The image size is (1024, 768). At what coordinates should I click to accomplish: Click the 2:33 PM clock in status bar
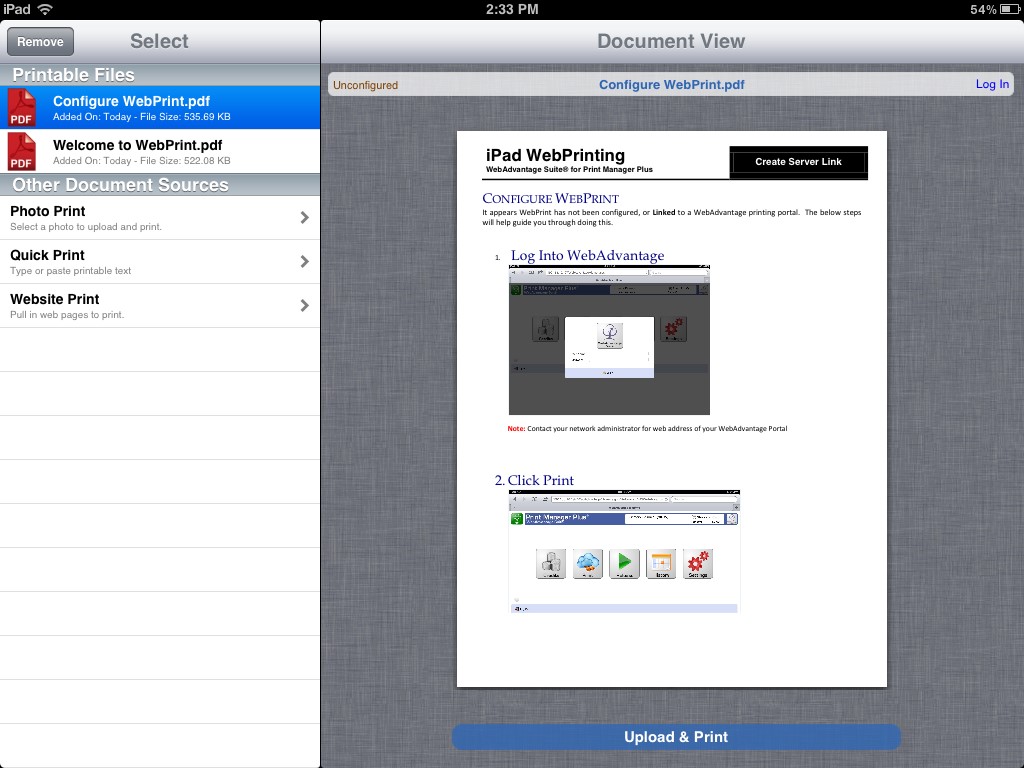click(x=512, y=9)
